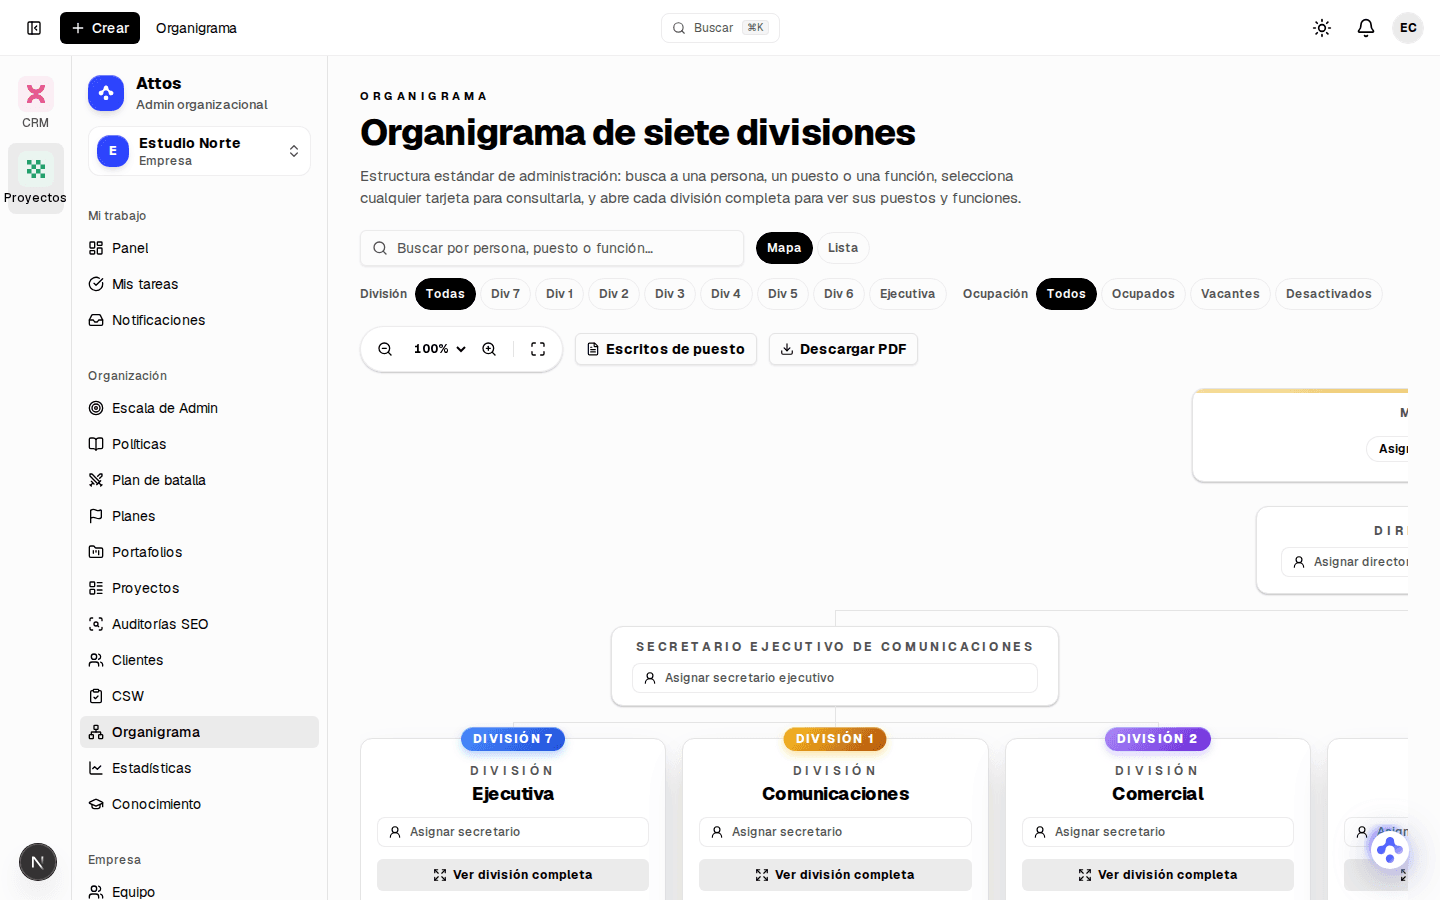This screenshot has width=1440, height=900.
Task: Click the round N avatar button
Action: pos(38,862)
